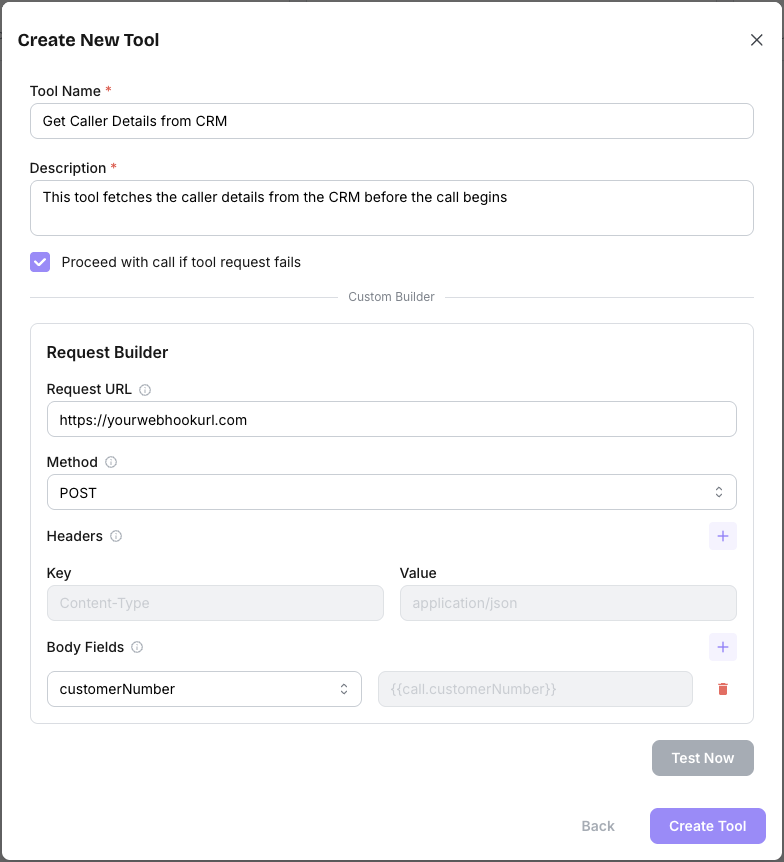This screenshot has width=784, height=862.
Task: Show info tooltip next to Request URL
Action: (145, 390)
